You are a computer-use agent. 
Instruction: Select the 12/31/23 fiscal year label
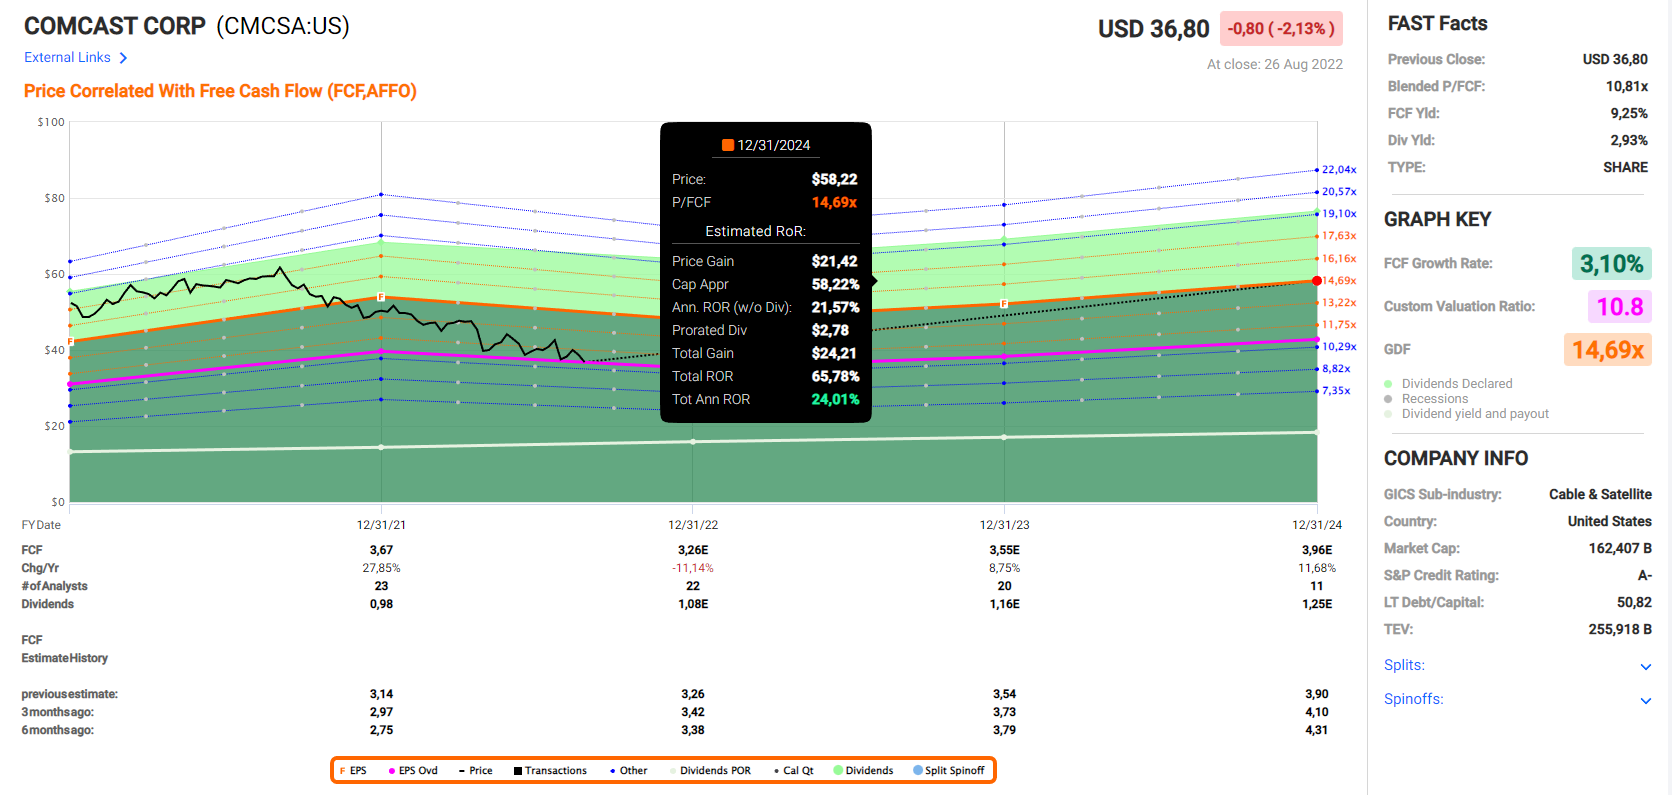point(1004,525)
